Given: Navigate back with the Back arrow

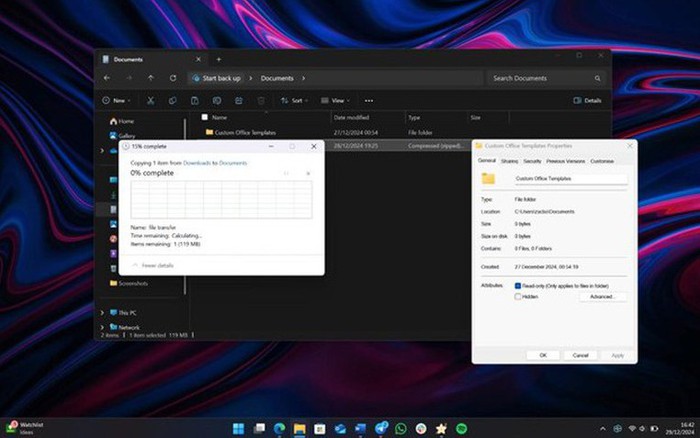Looking at the screenshot, I should tap(107, 78).
